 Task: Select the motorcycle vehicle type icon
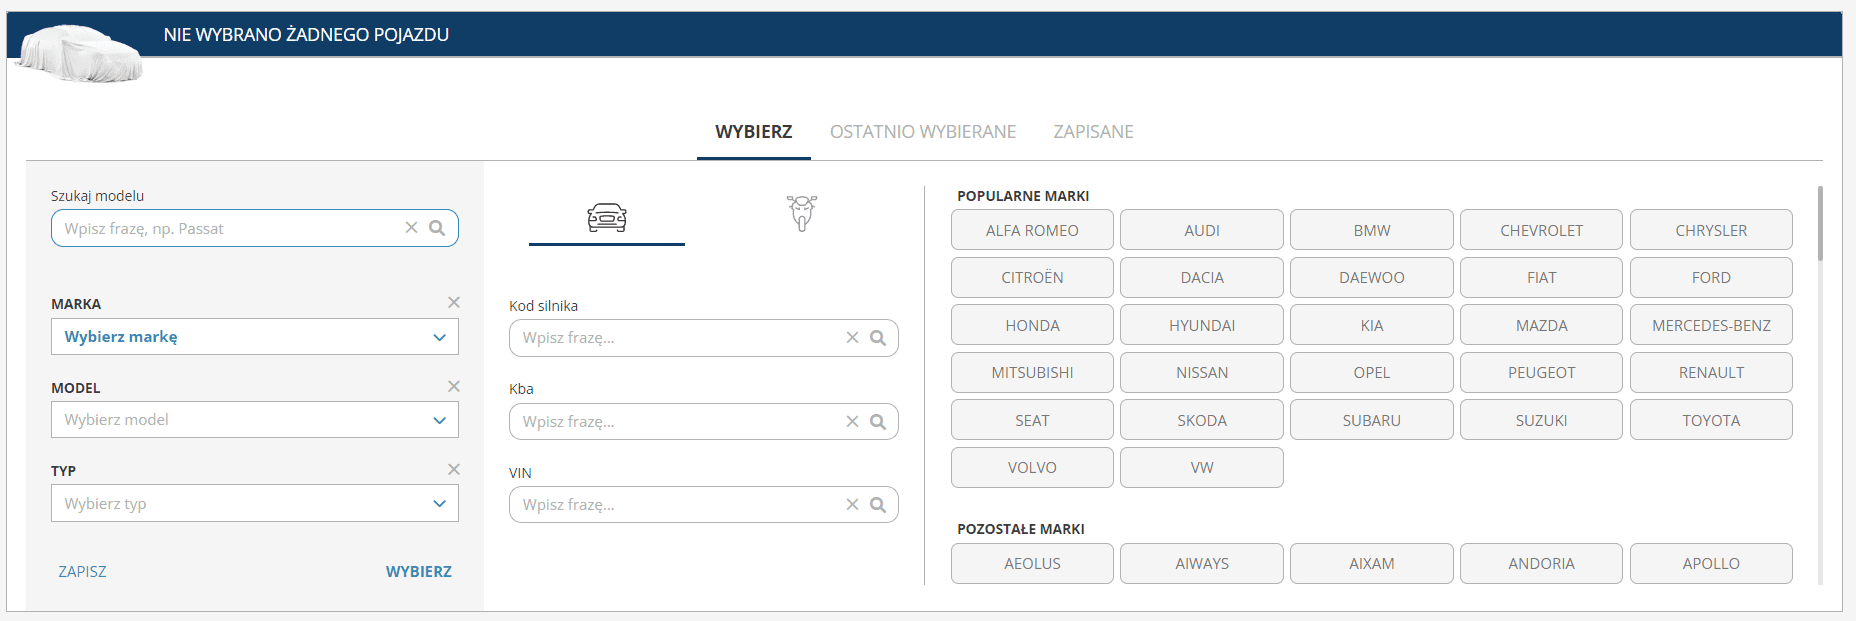point(802,213)
